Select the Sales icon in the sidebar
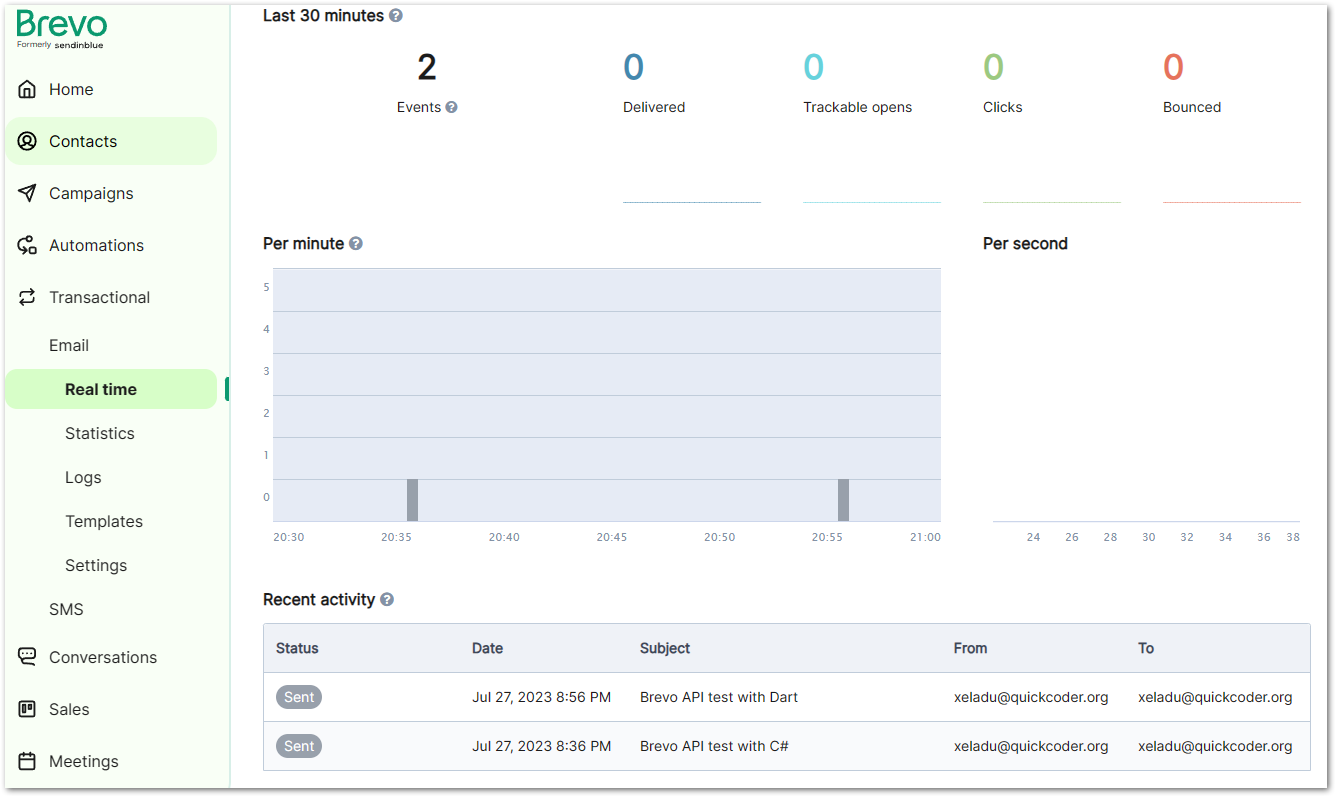The image size is (1336, 797). pos(27,709)
